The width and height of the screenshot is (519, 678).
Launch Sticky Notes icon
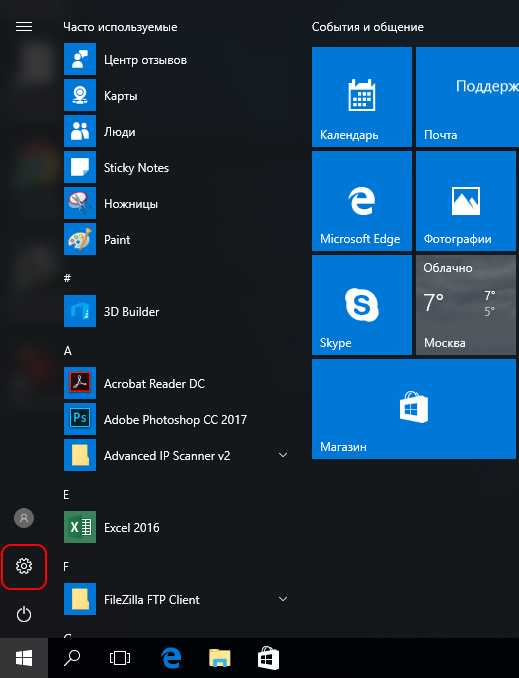click(x=80, y=167)
